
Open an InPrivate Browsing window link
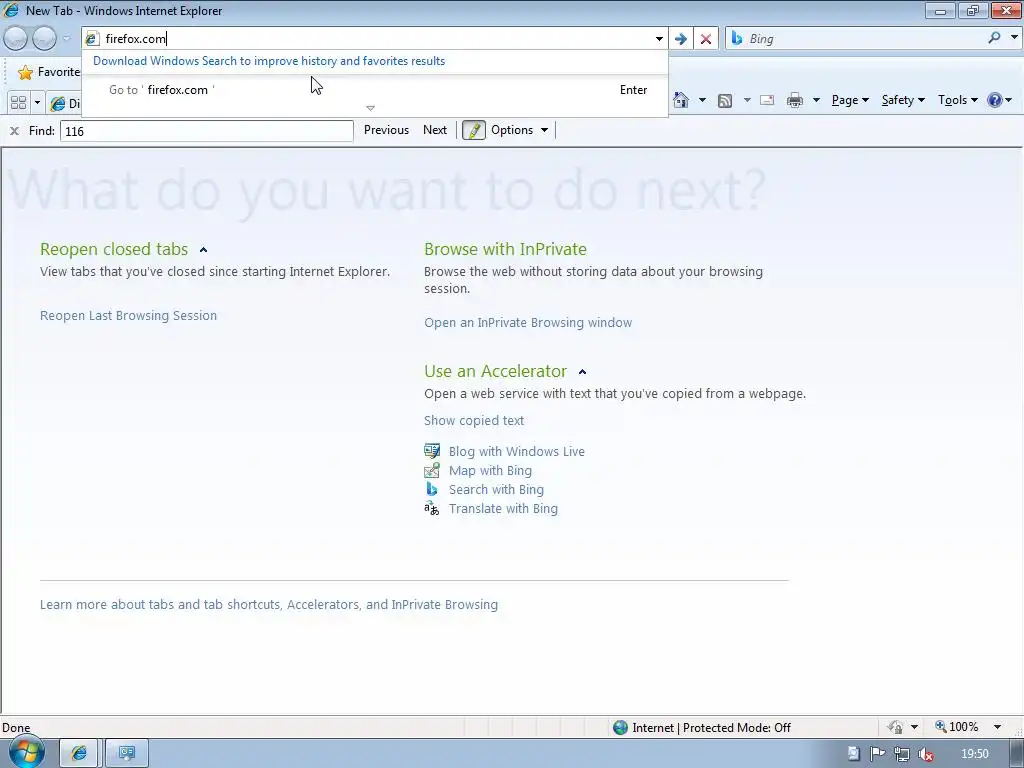528,323
